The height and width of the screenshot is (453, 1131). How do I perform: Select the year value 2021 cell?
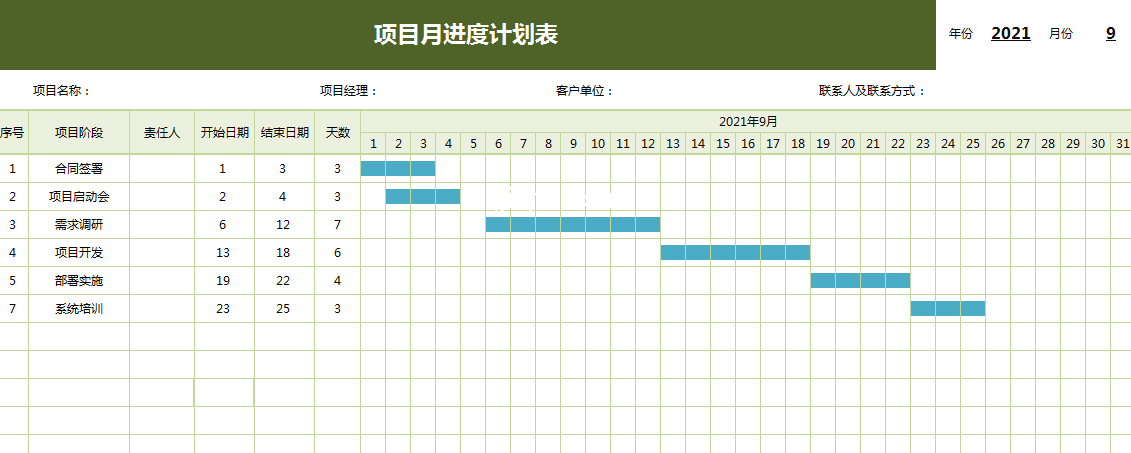point(1010,34)
